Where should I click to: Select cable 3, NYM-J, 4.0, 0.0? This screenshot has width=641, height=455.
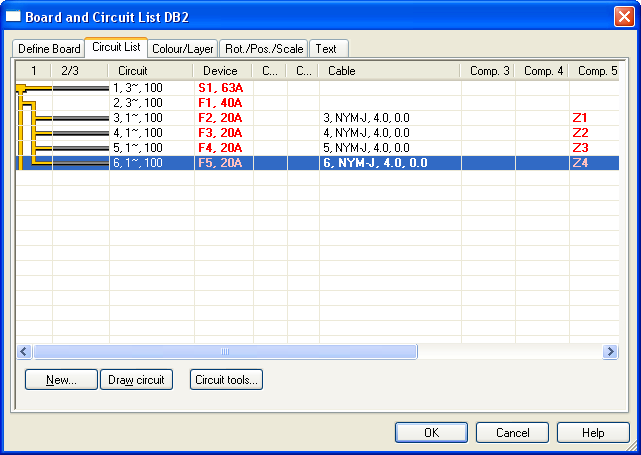[x=366, y=118]
